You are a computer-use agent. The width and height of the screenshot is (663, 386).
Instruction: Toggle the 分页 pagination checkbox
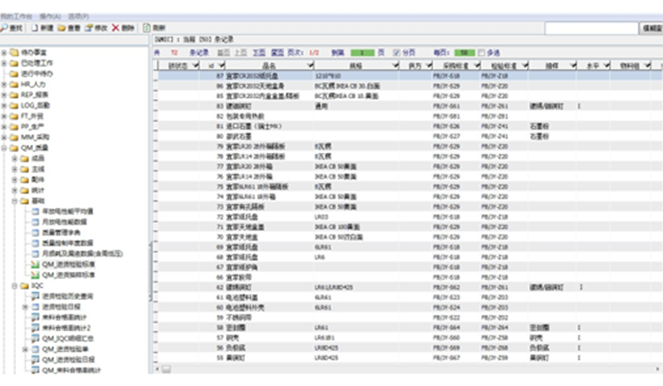click(396, 53)
